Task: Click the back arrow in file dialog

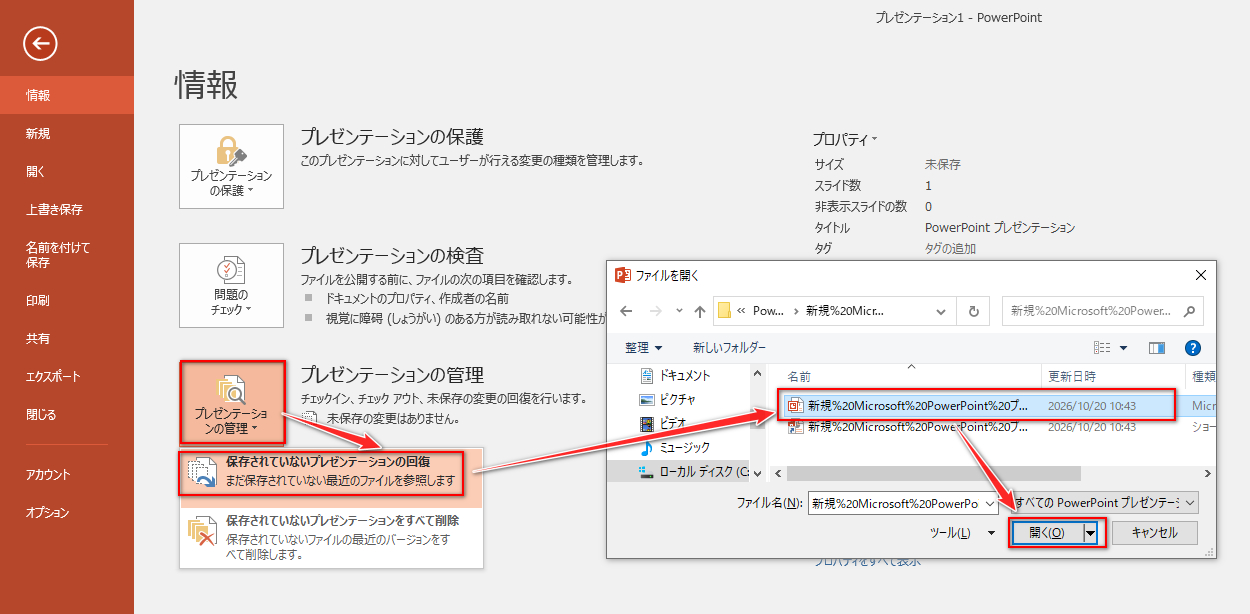Action: tap(626, 311)
